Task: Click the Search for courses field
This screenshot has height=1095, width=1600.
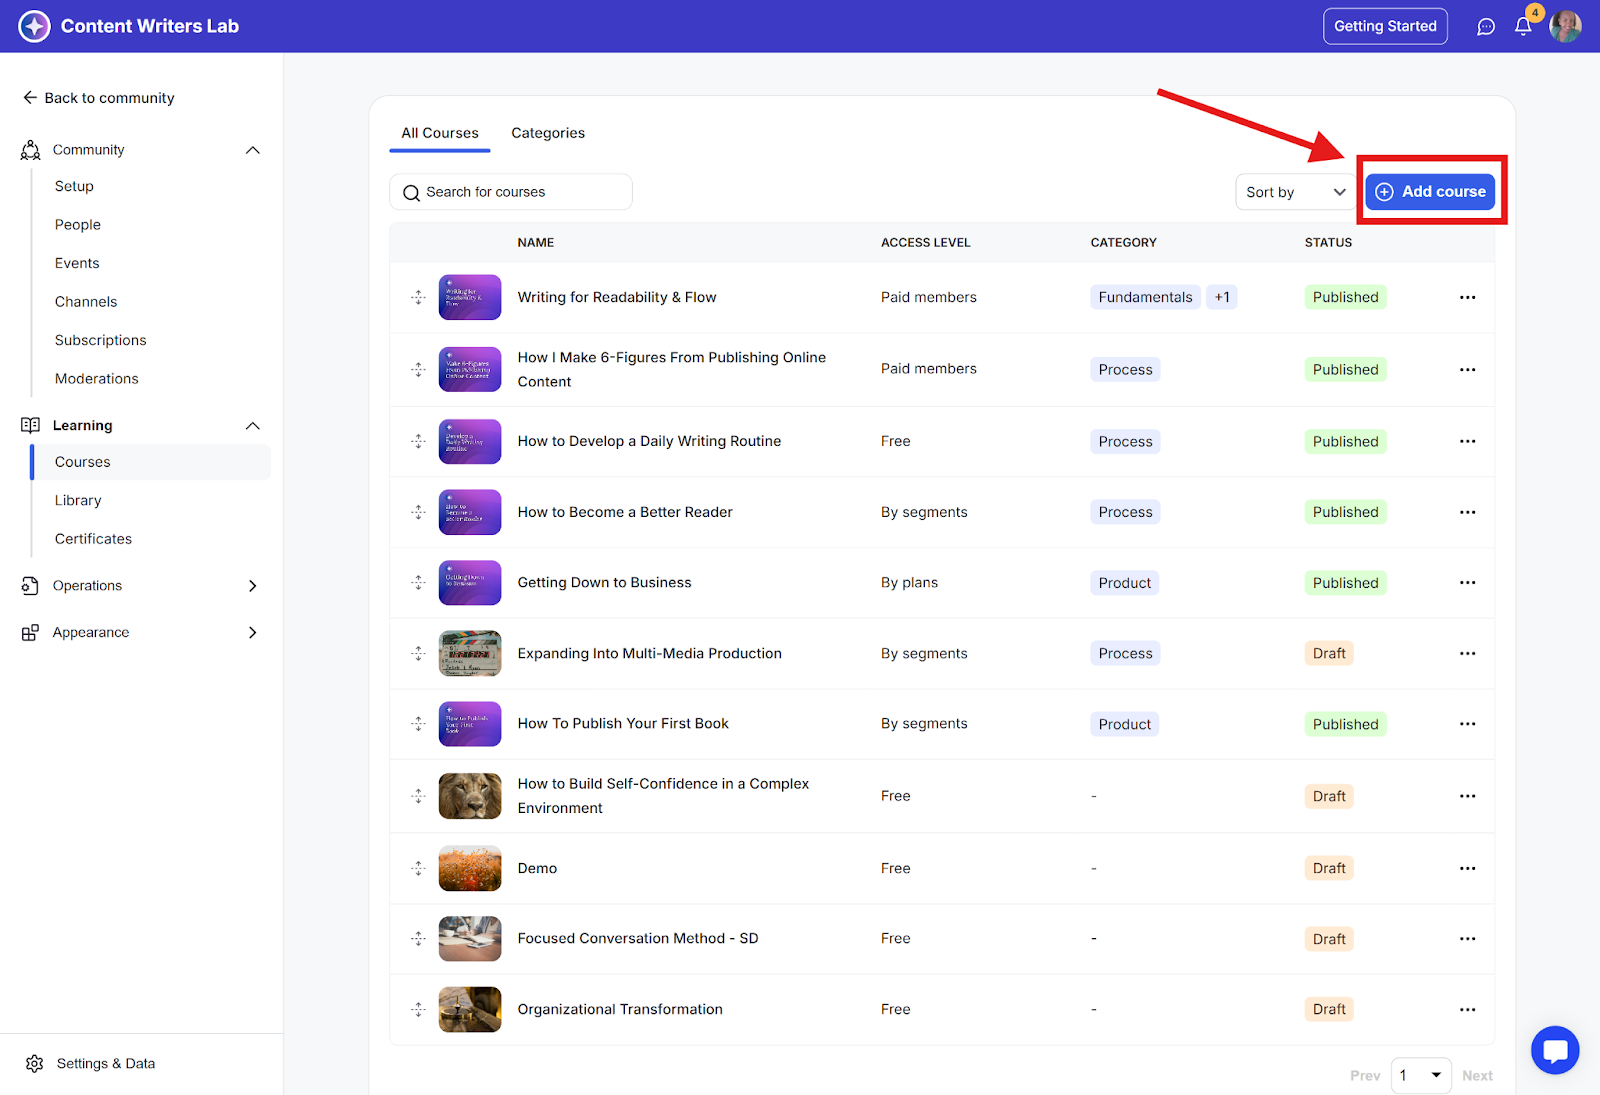Action: tap(511, 192)
